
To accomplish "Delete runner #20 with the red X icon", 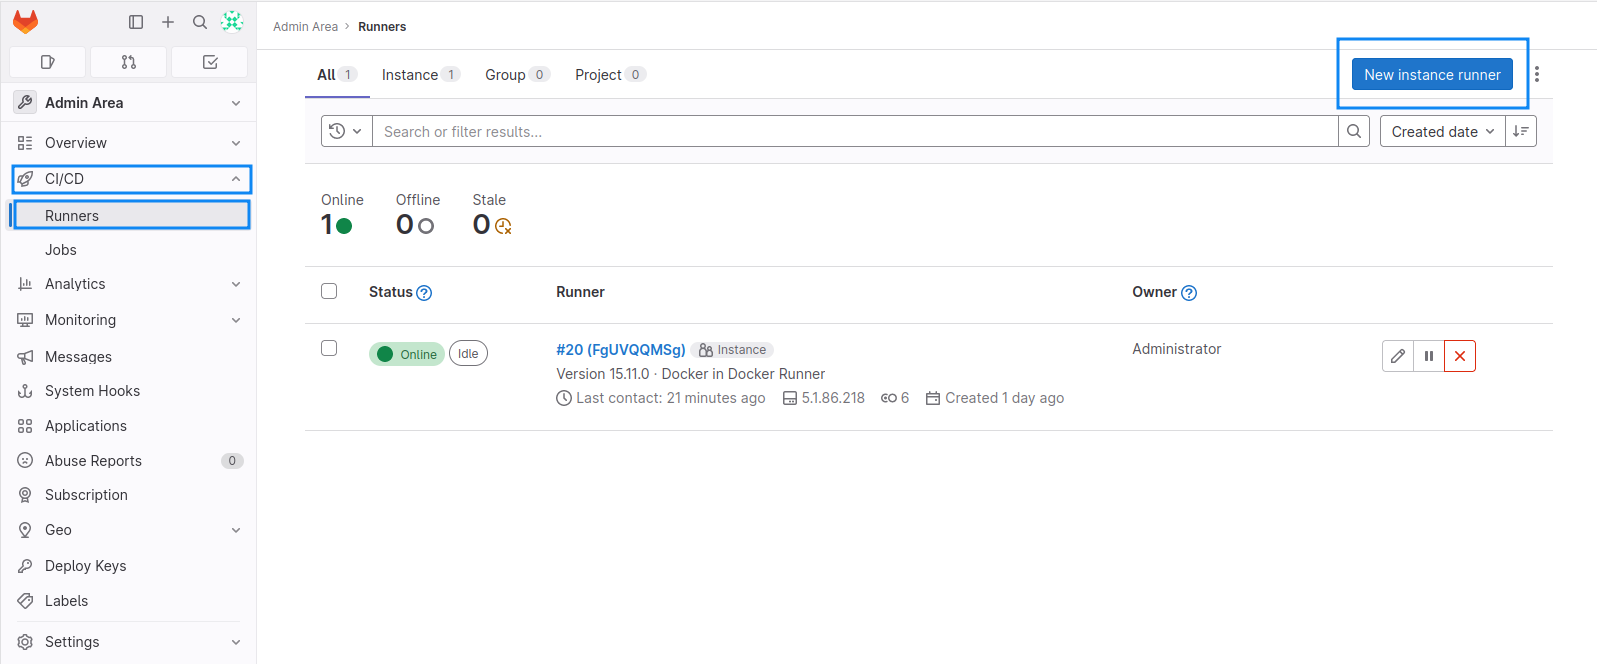I will (1460, 356).
